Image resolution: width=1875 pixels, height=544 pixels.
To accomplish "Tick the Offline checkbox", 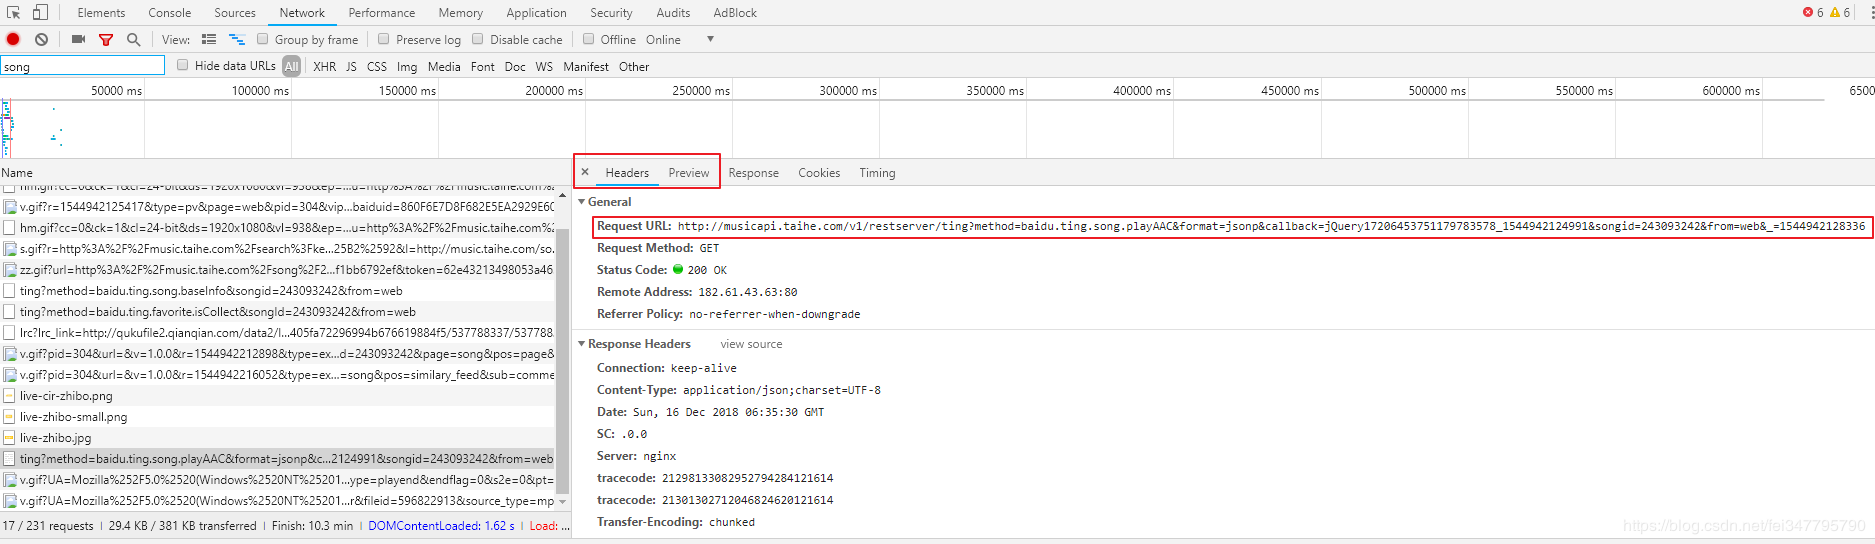I will tap(588, 39).
